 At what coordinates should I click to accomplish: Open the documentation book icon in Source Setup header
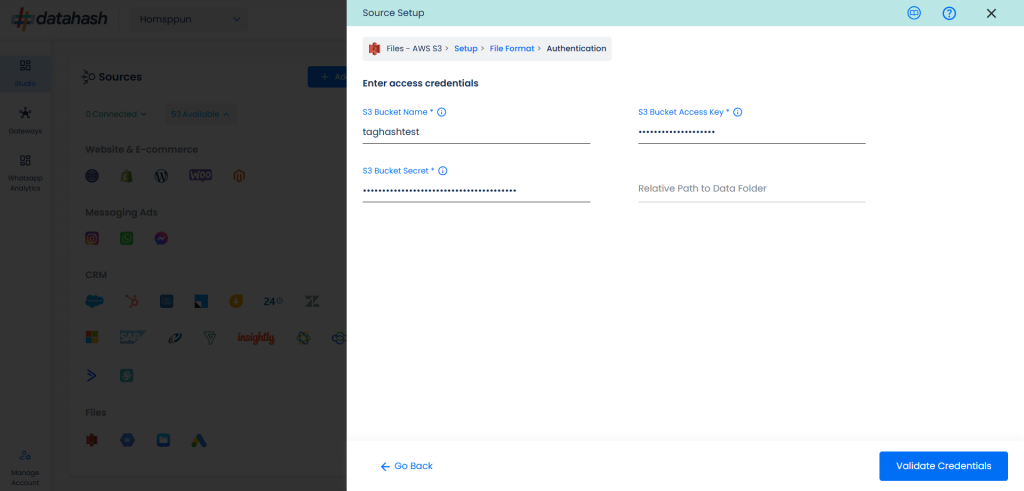pyautogui.click(x=914, y=13)
